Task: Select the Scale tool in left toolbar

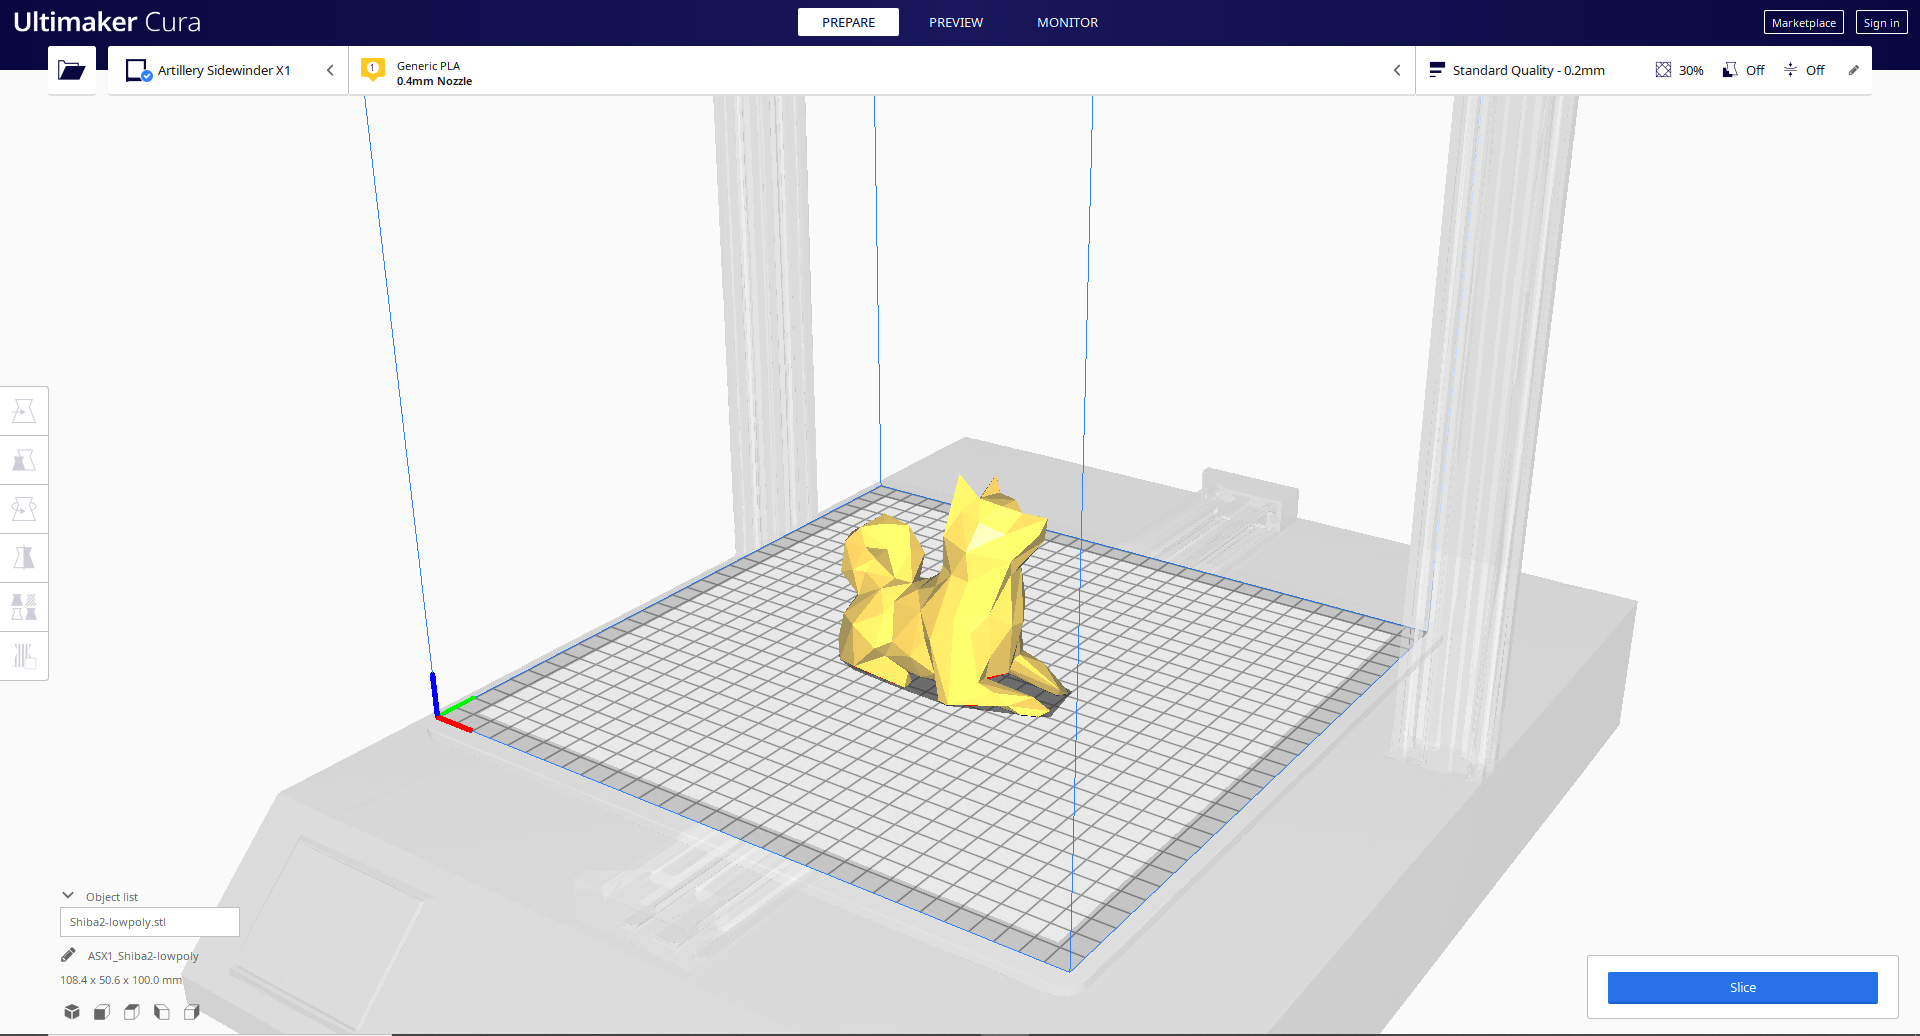Action: 24,460
